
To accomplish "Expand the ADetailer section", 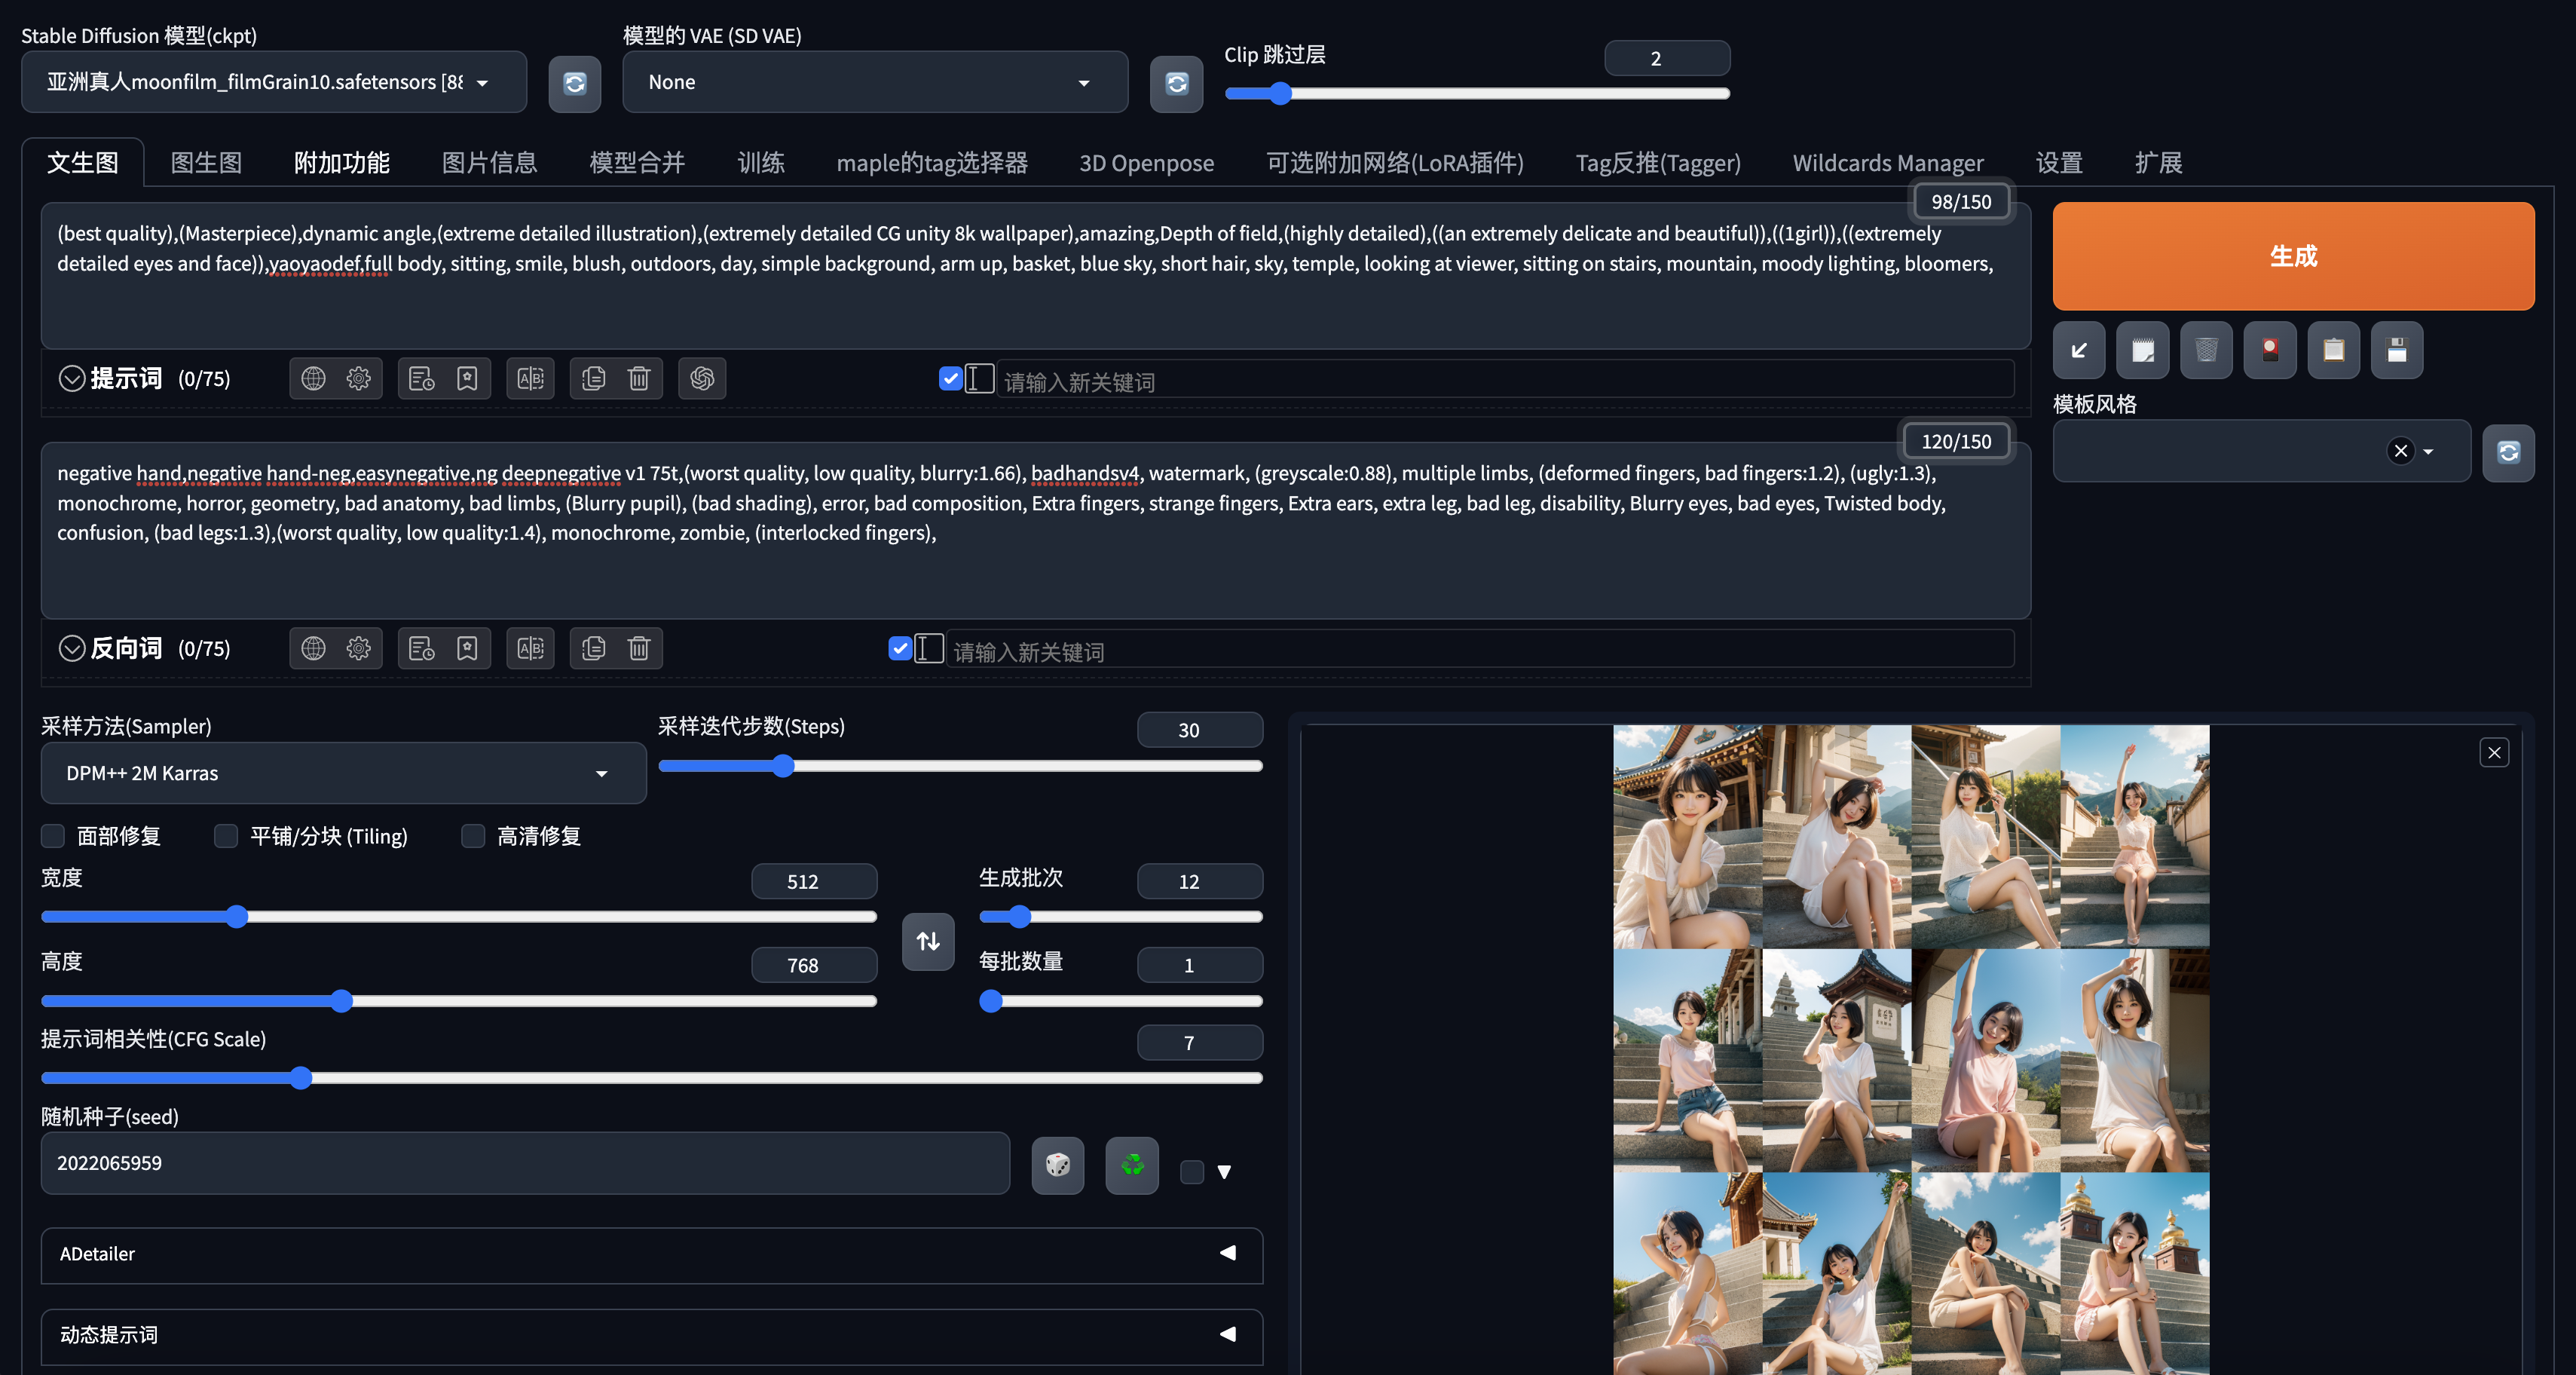I will pyautogui.click(x=651, y=1254).
